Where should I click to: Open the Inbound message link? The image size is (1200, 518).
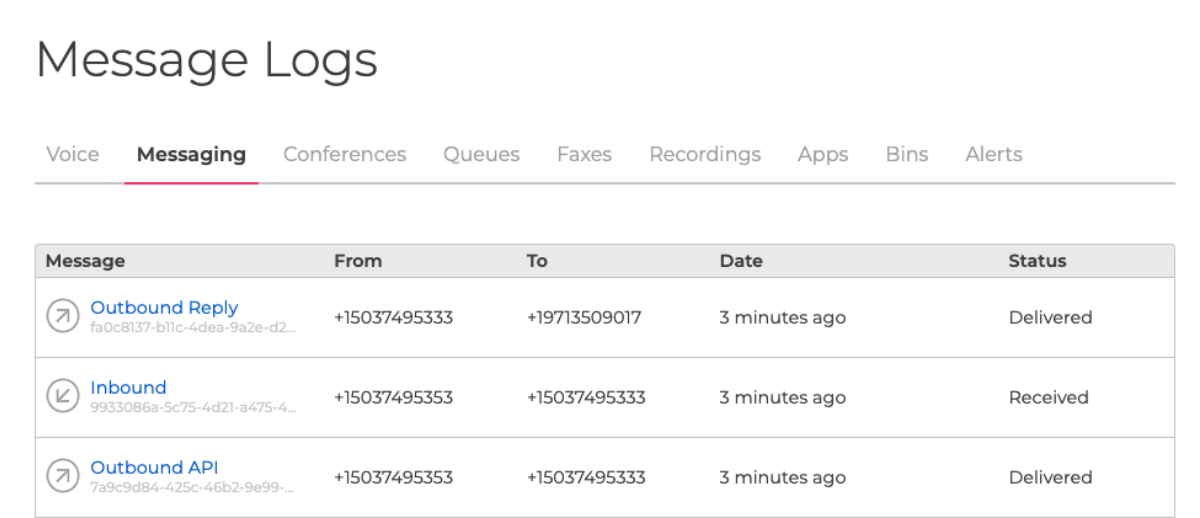click(128, 388)
